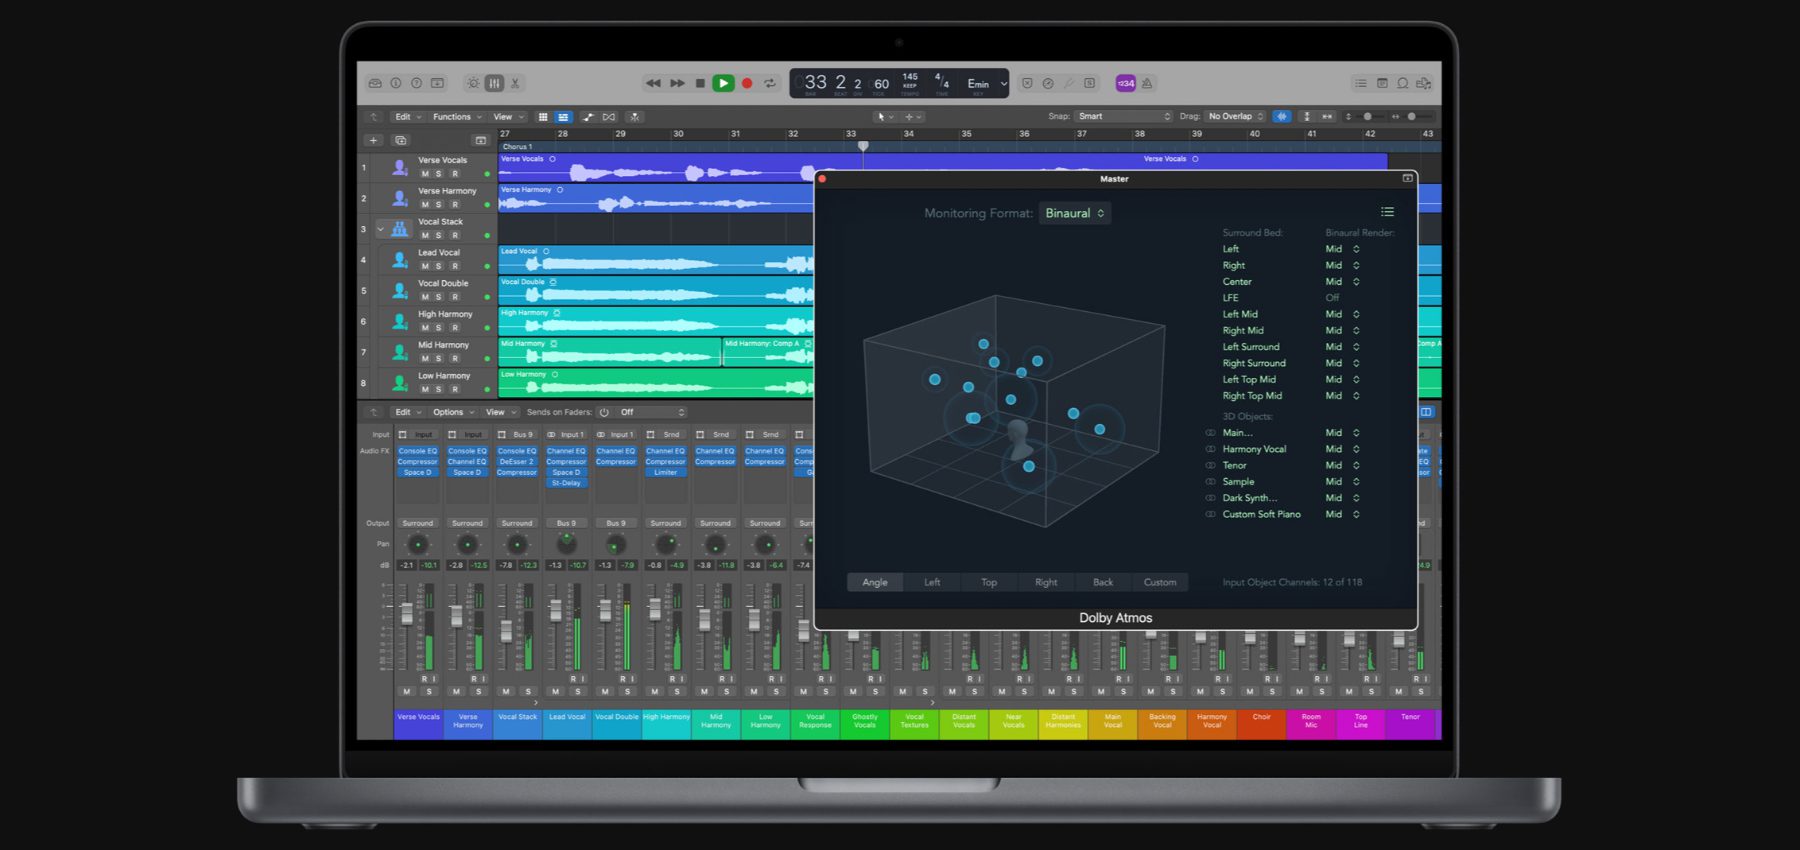Select the Back view tab in Dolby Atmos
This screenshot has width=1800, height=850.
pos(1103,582)
